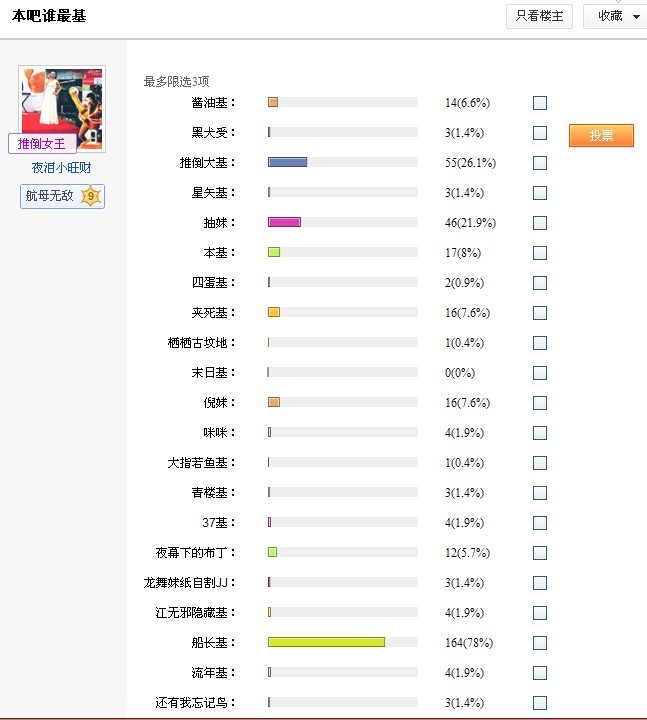Screen dimensions: 647x720
Task: Tick the checkbox for 推倒大基
Action: point(540,163)
